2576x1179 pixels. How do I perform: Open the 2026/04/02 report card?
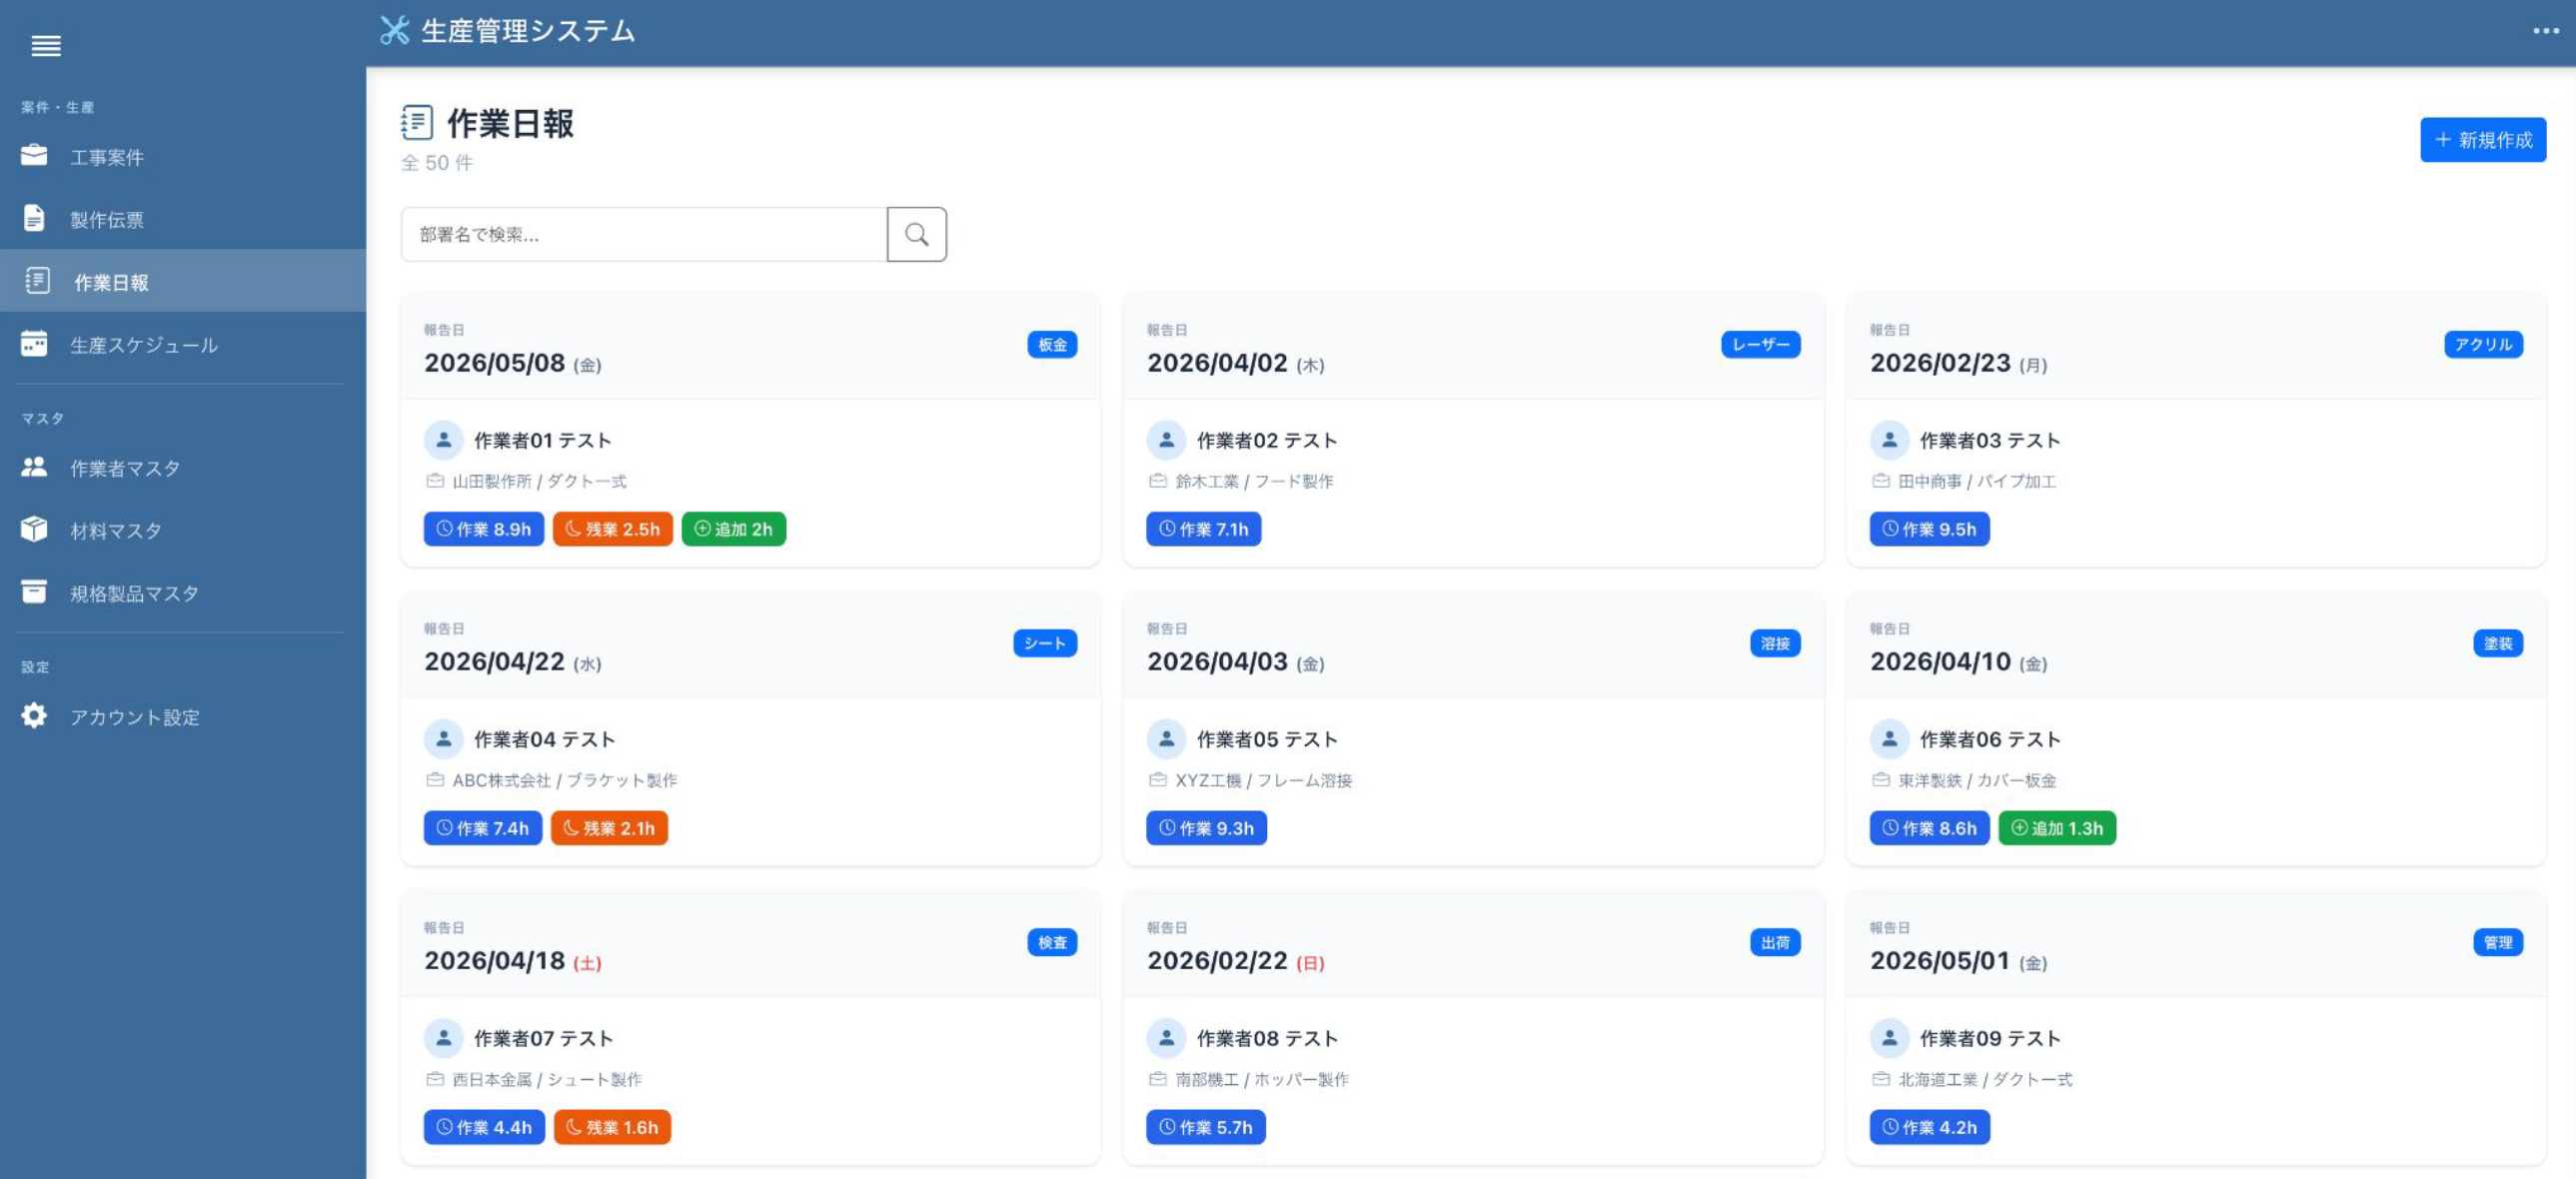coord(1473,429)
